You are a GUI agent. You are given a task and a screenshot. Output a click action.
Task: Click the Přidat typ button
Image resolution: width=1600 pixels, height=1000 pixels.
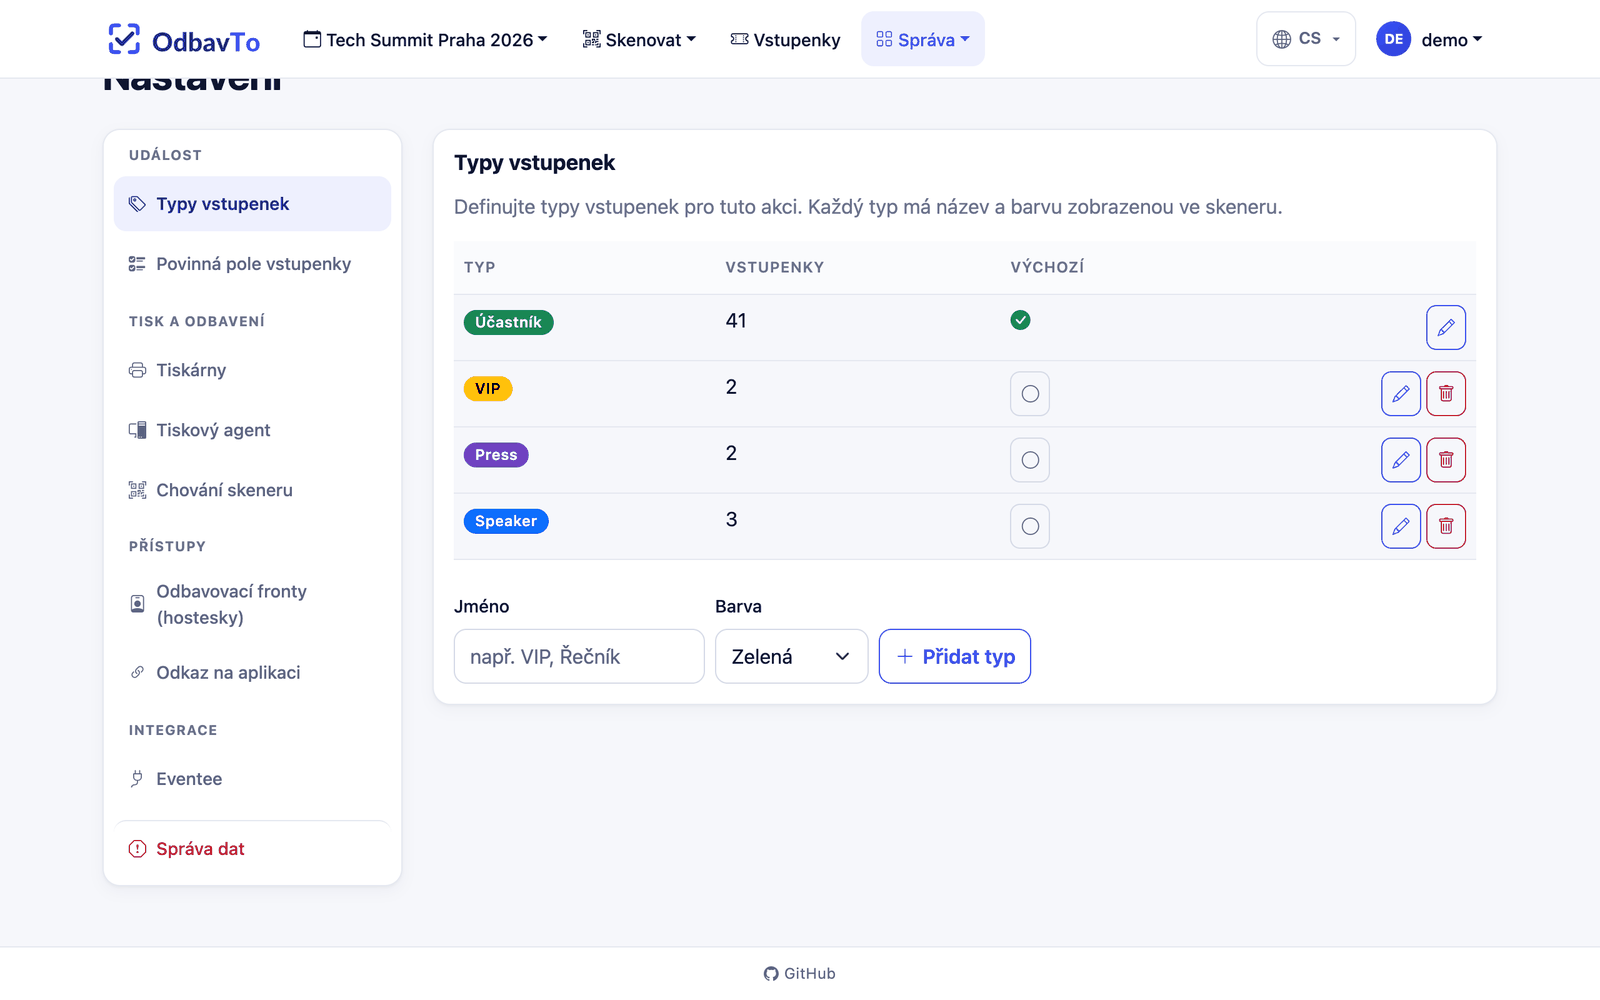pyautogui.click(x=954, y=656)
